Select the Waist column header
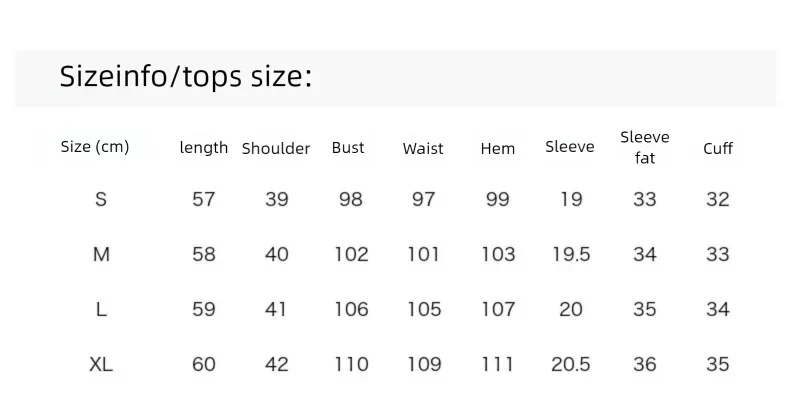 423,149
